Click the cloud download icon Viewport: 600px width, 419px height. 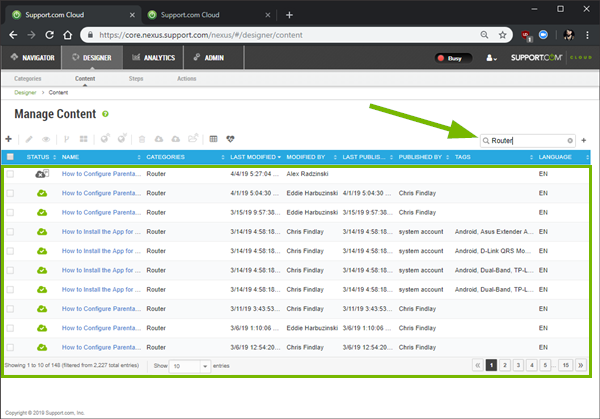coord(159,139)
